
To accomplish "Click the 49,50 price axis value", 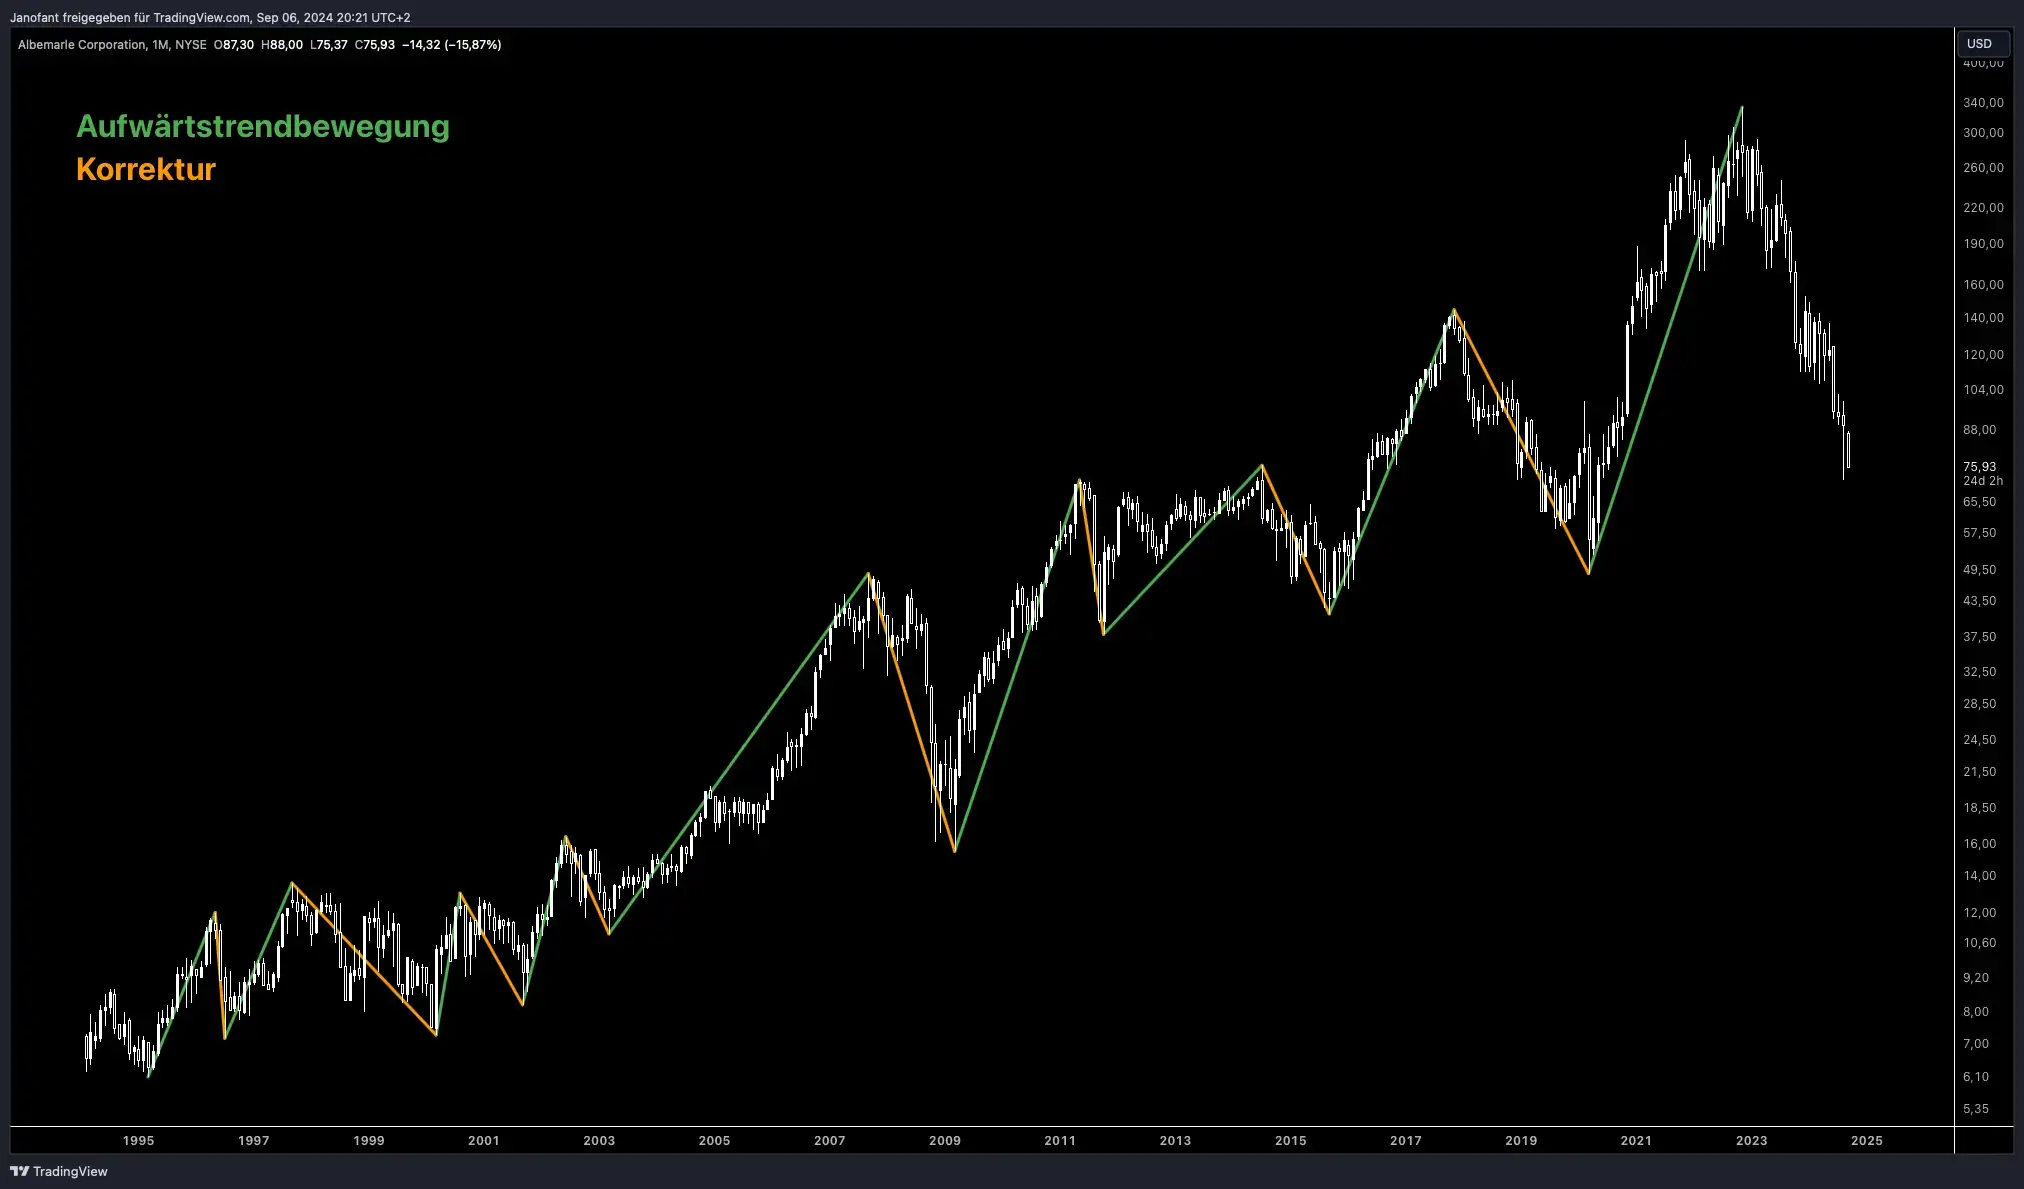I will point(1979,570).
